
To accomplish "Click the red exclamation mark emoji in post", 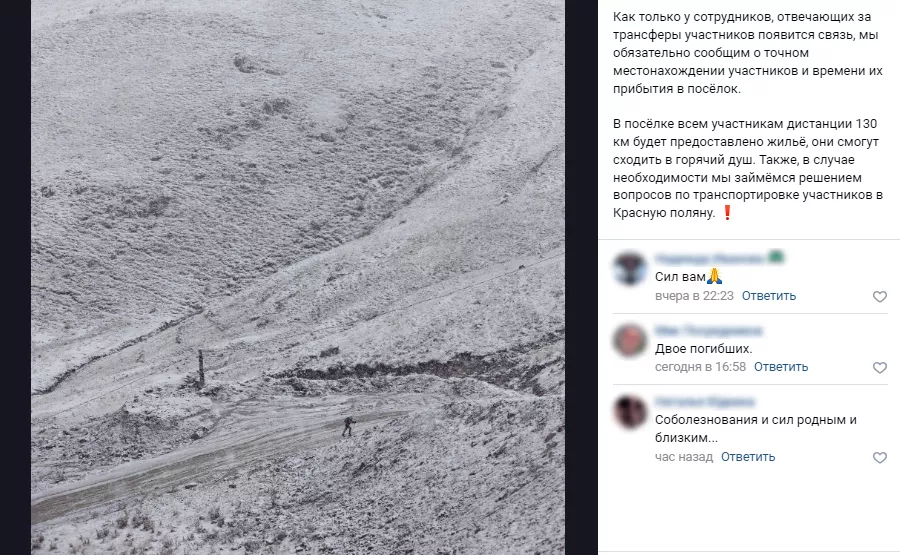I will [727, 213].
